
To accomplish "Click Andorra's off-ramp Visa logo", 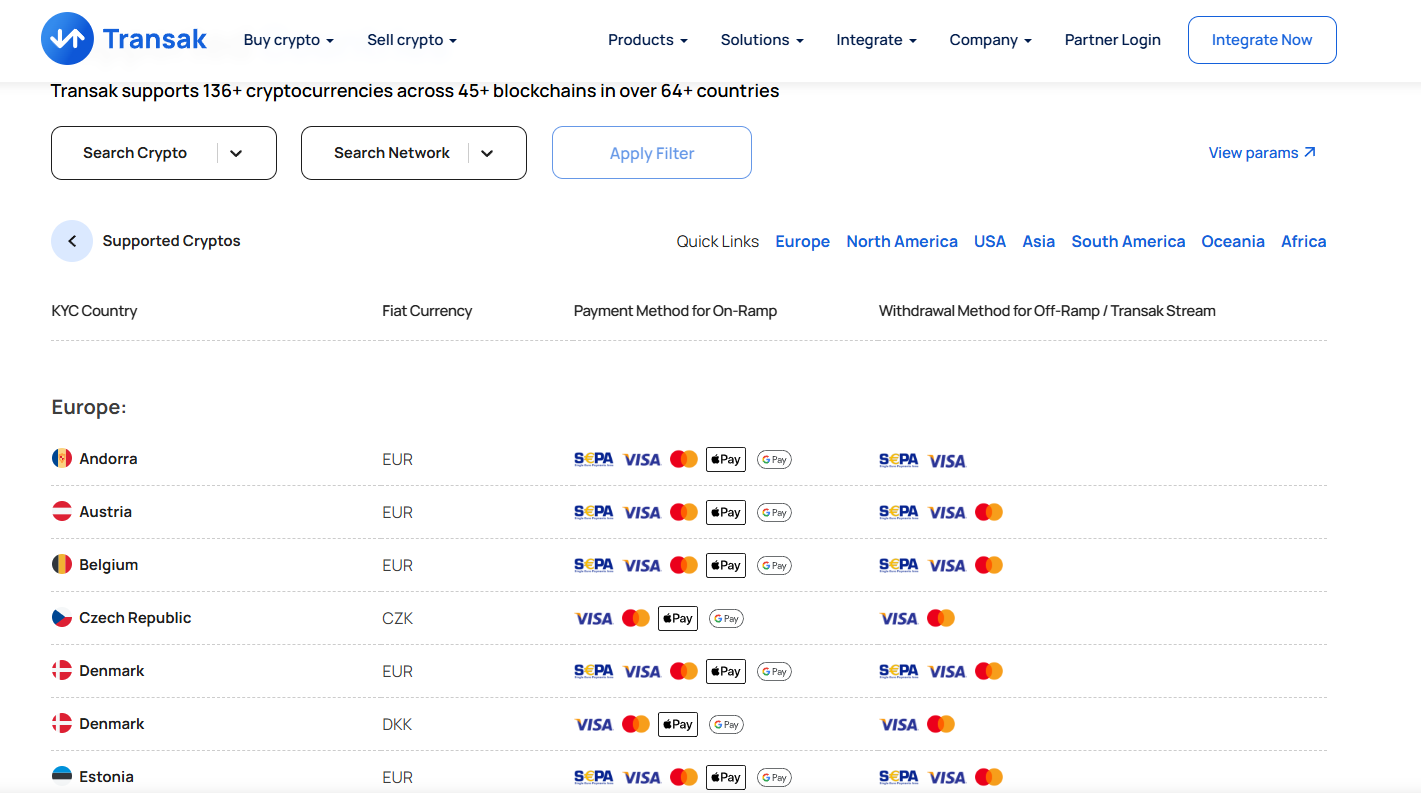I will 947,460.
